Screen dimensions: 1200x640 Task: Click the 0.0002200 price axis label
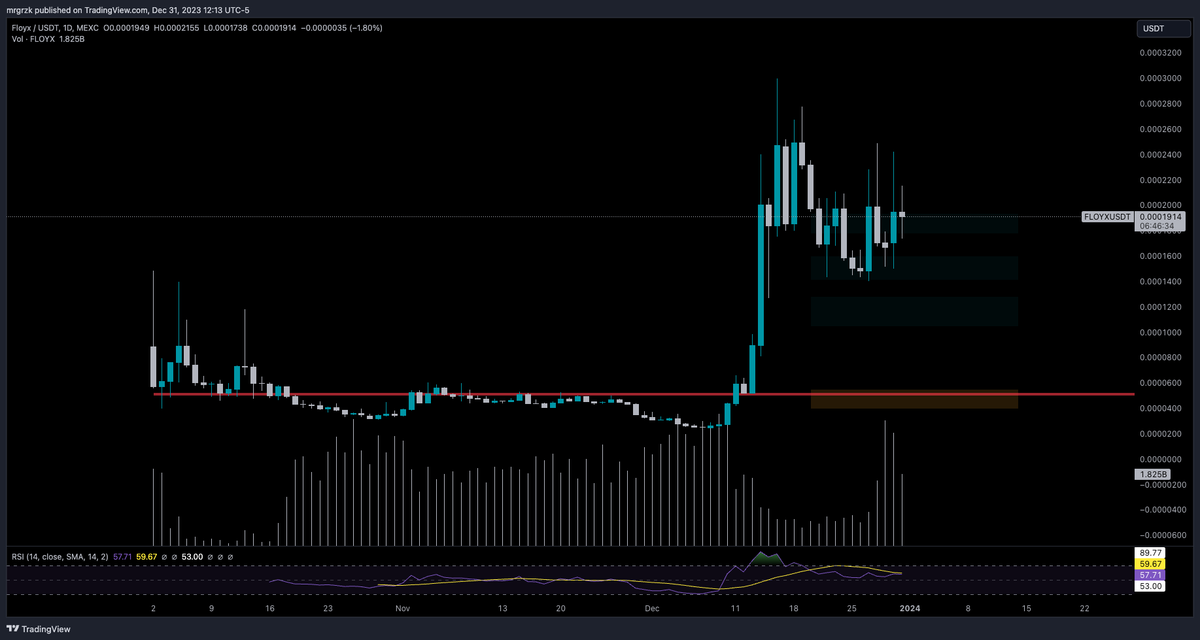(x=1160, y=180)
